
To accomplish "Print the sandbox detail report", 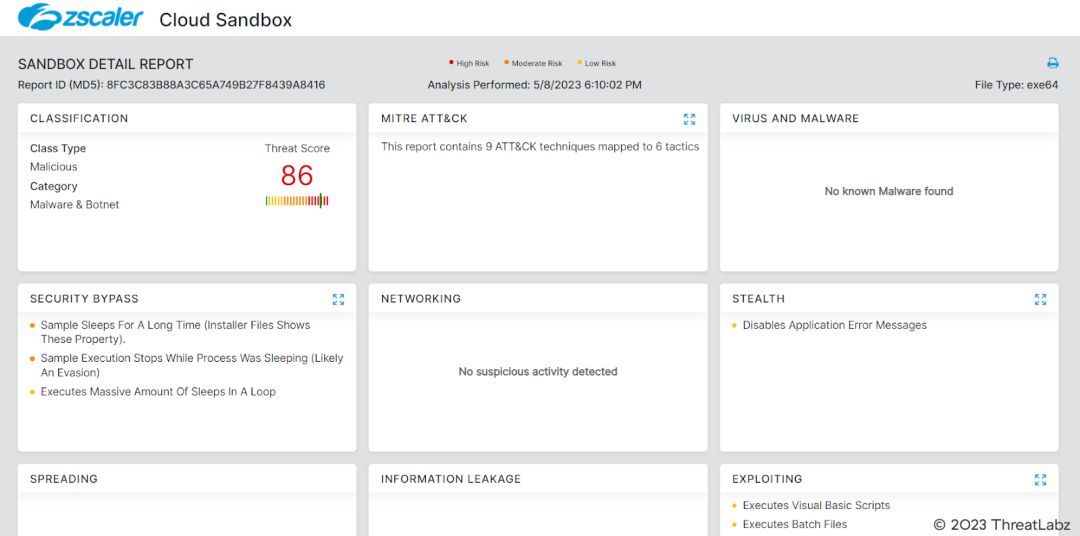I will tap(1052, 63).
